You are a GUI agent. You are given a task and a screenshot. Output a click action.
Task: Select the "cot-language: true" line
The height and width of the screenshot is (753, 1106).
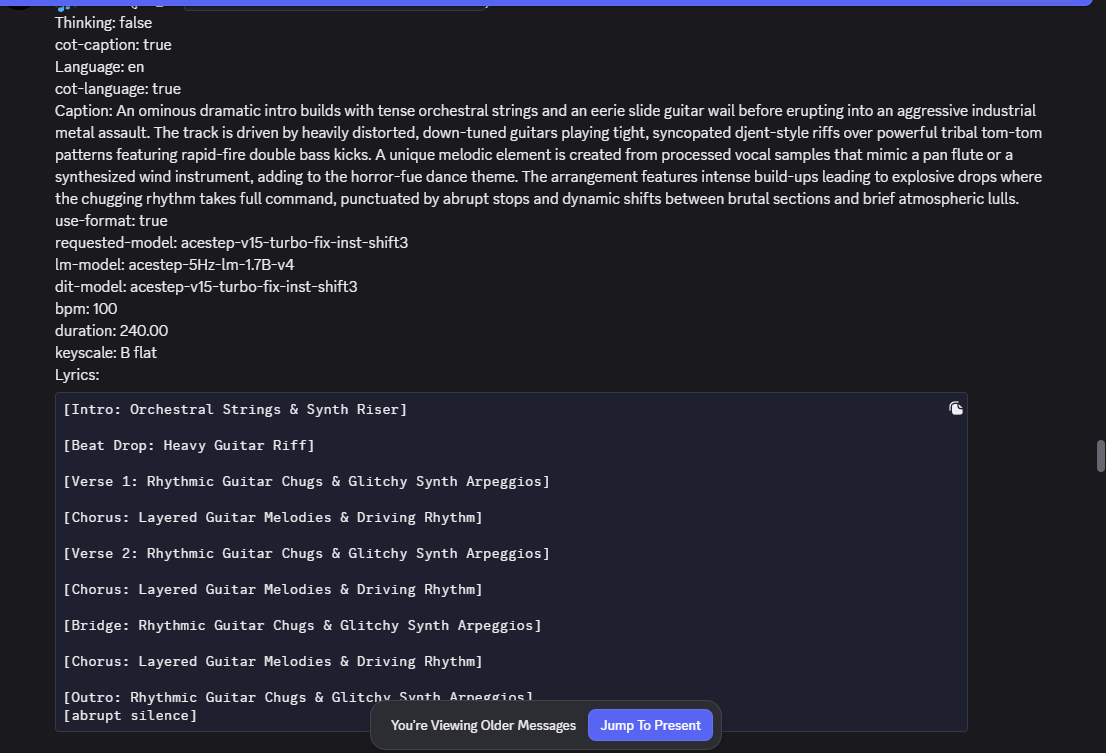point(118,88)
